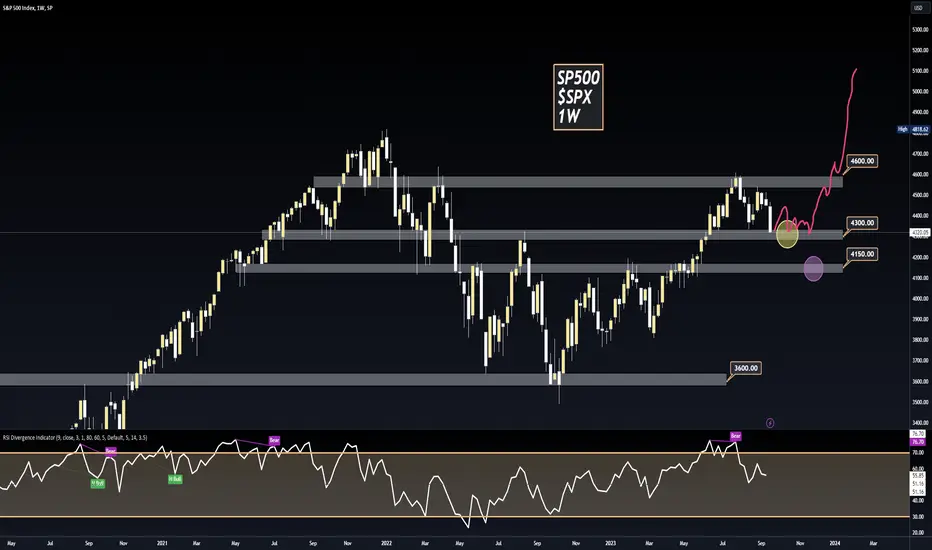Click the lightning bolt event icon

pyautogui.click(x=770, y=423)
